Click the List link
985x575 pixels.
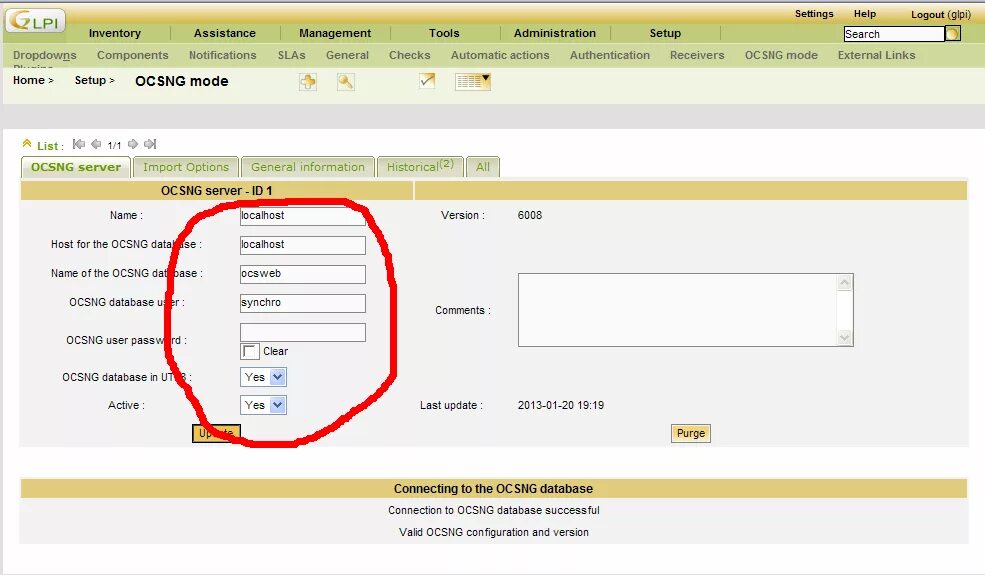(x=47, y=146)
